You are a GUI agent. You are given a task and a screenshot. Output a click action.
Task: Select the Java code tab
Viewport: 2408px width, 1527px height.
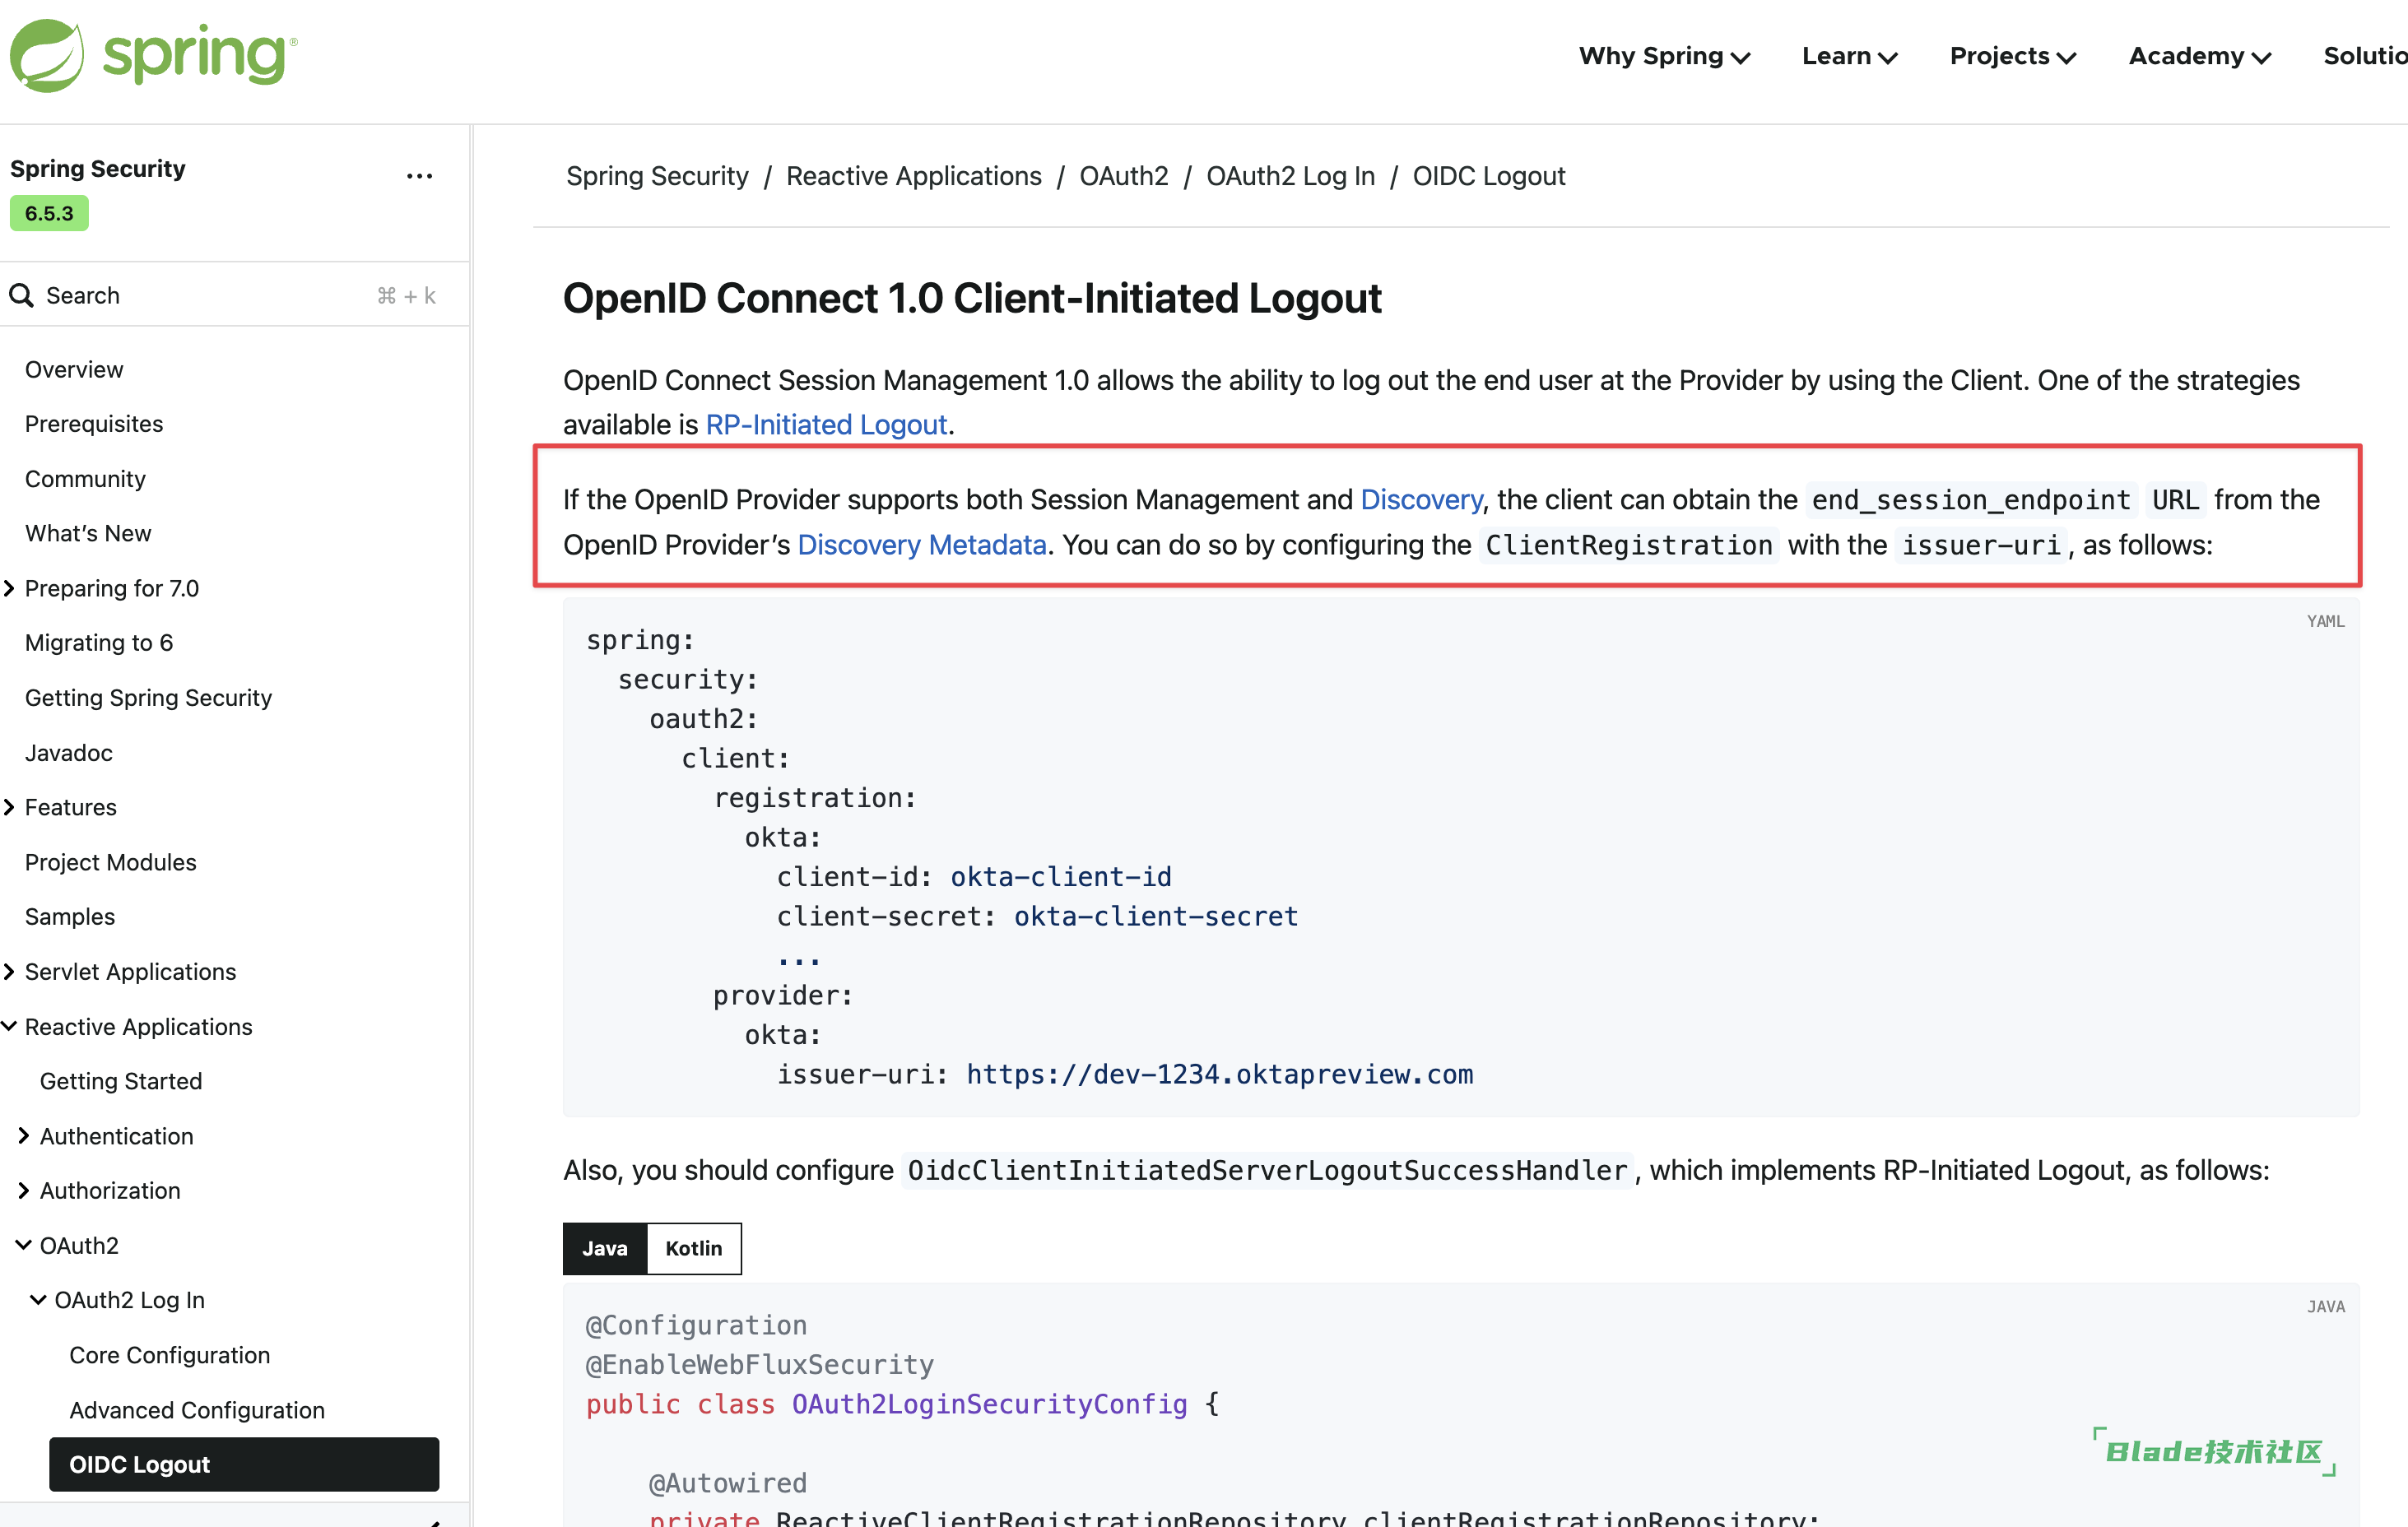pos(605,1248)
